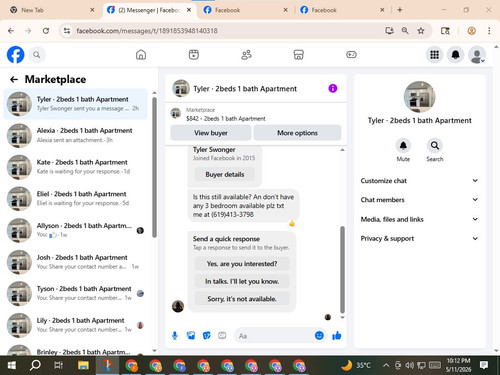Image resolution: width=500 pixels, height=375 pixels.
Task: Open the Facebook notifications bell
Action: [x=455, y=55]
